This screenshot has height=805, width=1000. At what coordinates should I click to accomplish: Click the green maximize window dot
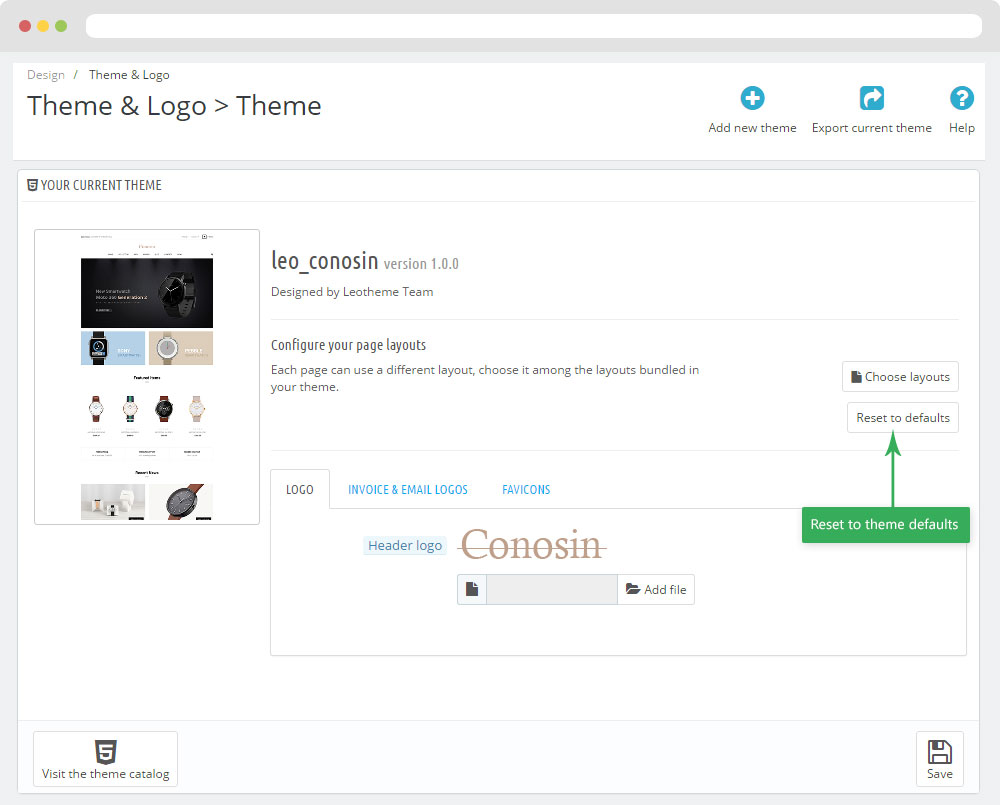61,26
